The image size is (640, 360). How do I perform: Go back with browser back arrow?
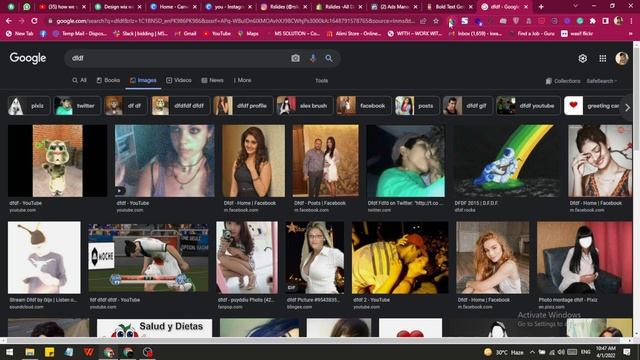pyautogui.click(x=9, y=20)
